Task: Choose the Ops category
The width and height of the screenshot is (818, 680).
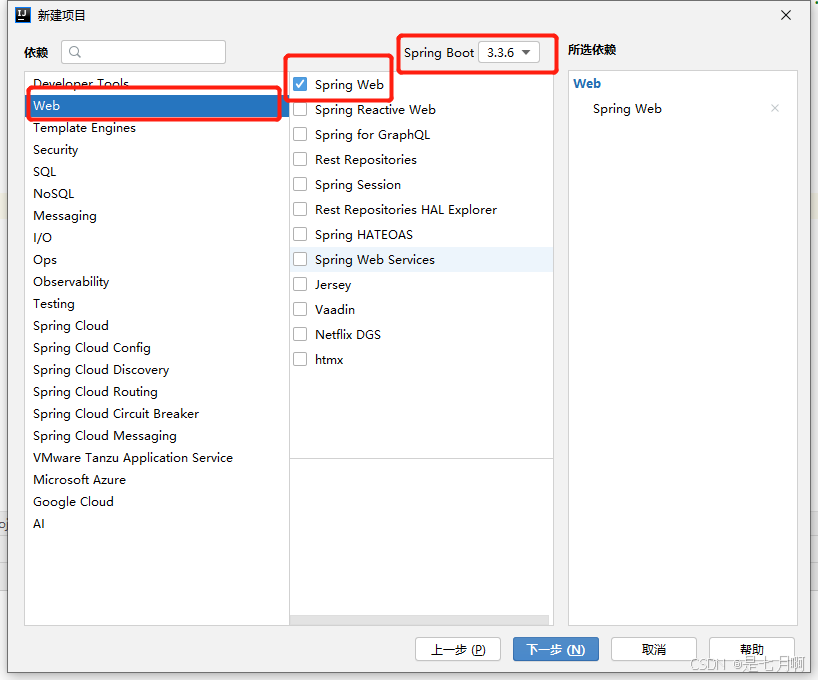Action: click(x=157, y=259)
